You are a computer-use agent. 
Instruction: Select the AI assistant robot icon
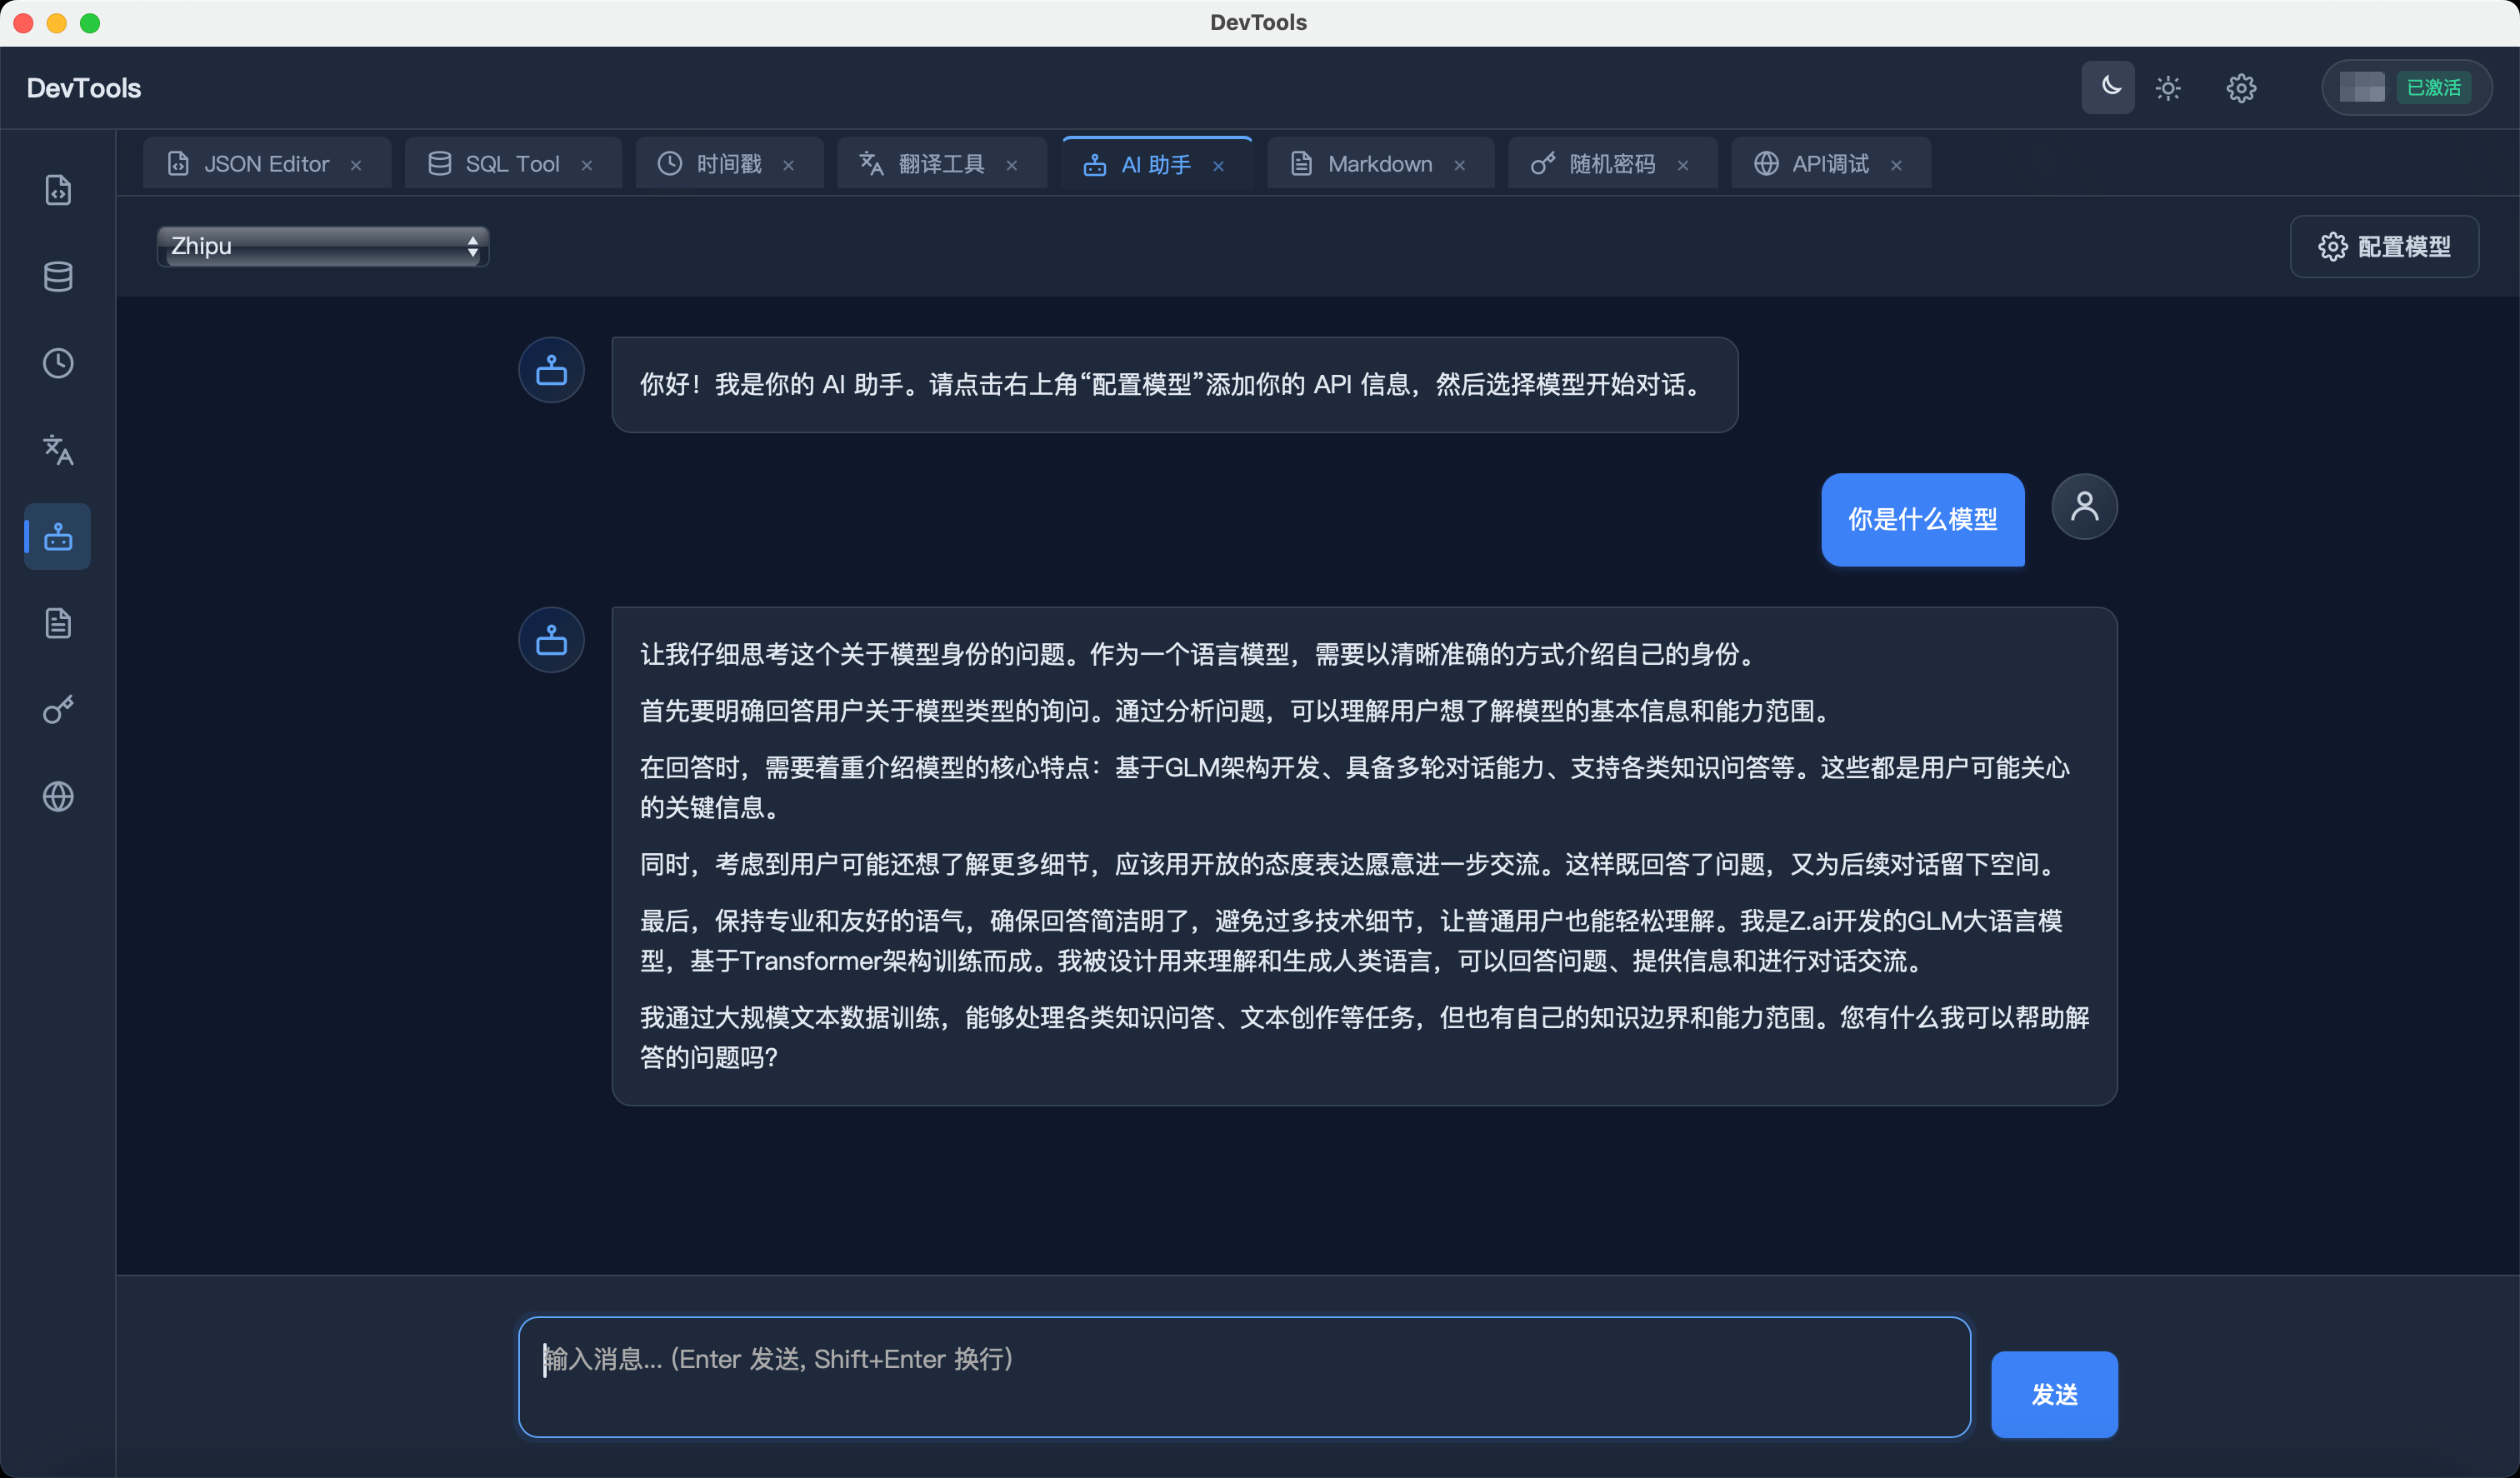(x=57, y=536)
